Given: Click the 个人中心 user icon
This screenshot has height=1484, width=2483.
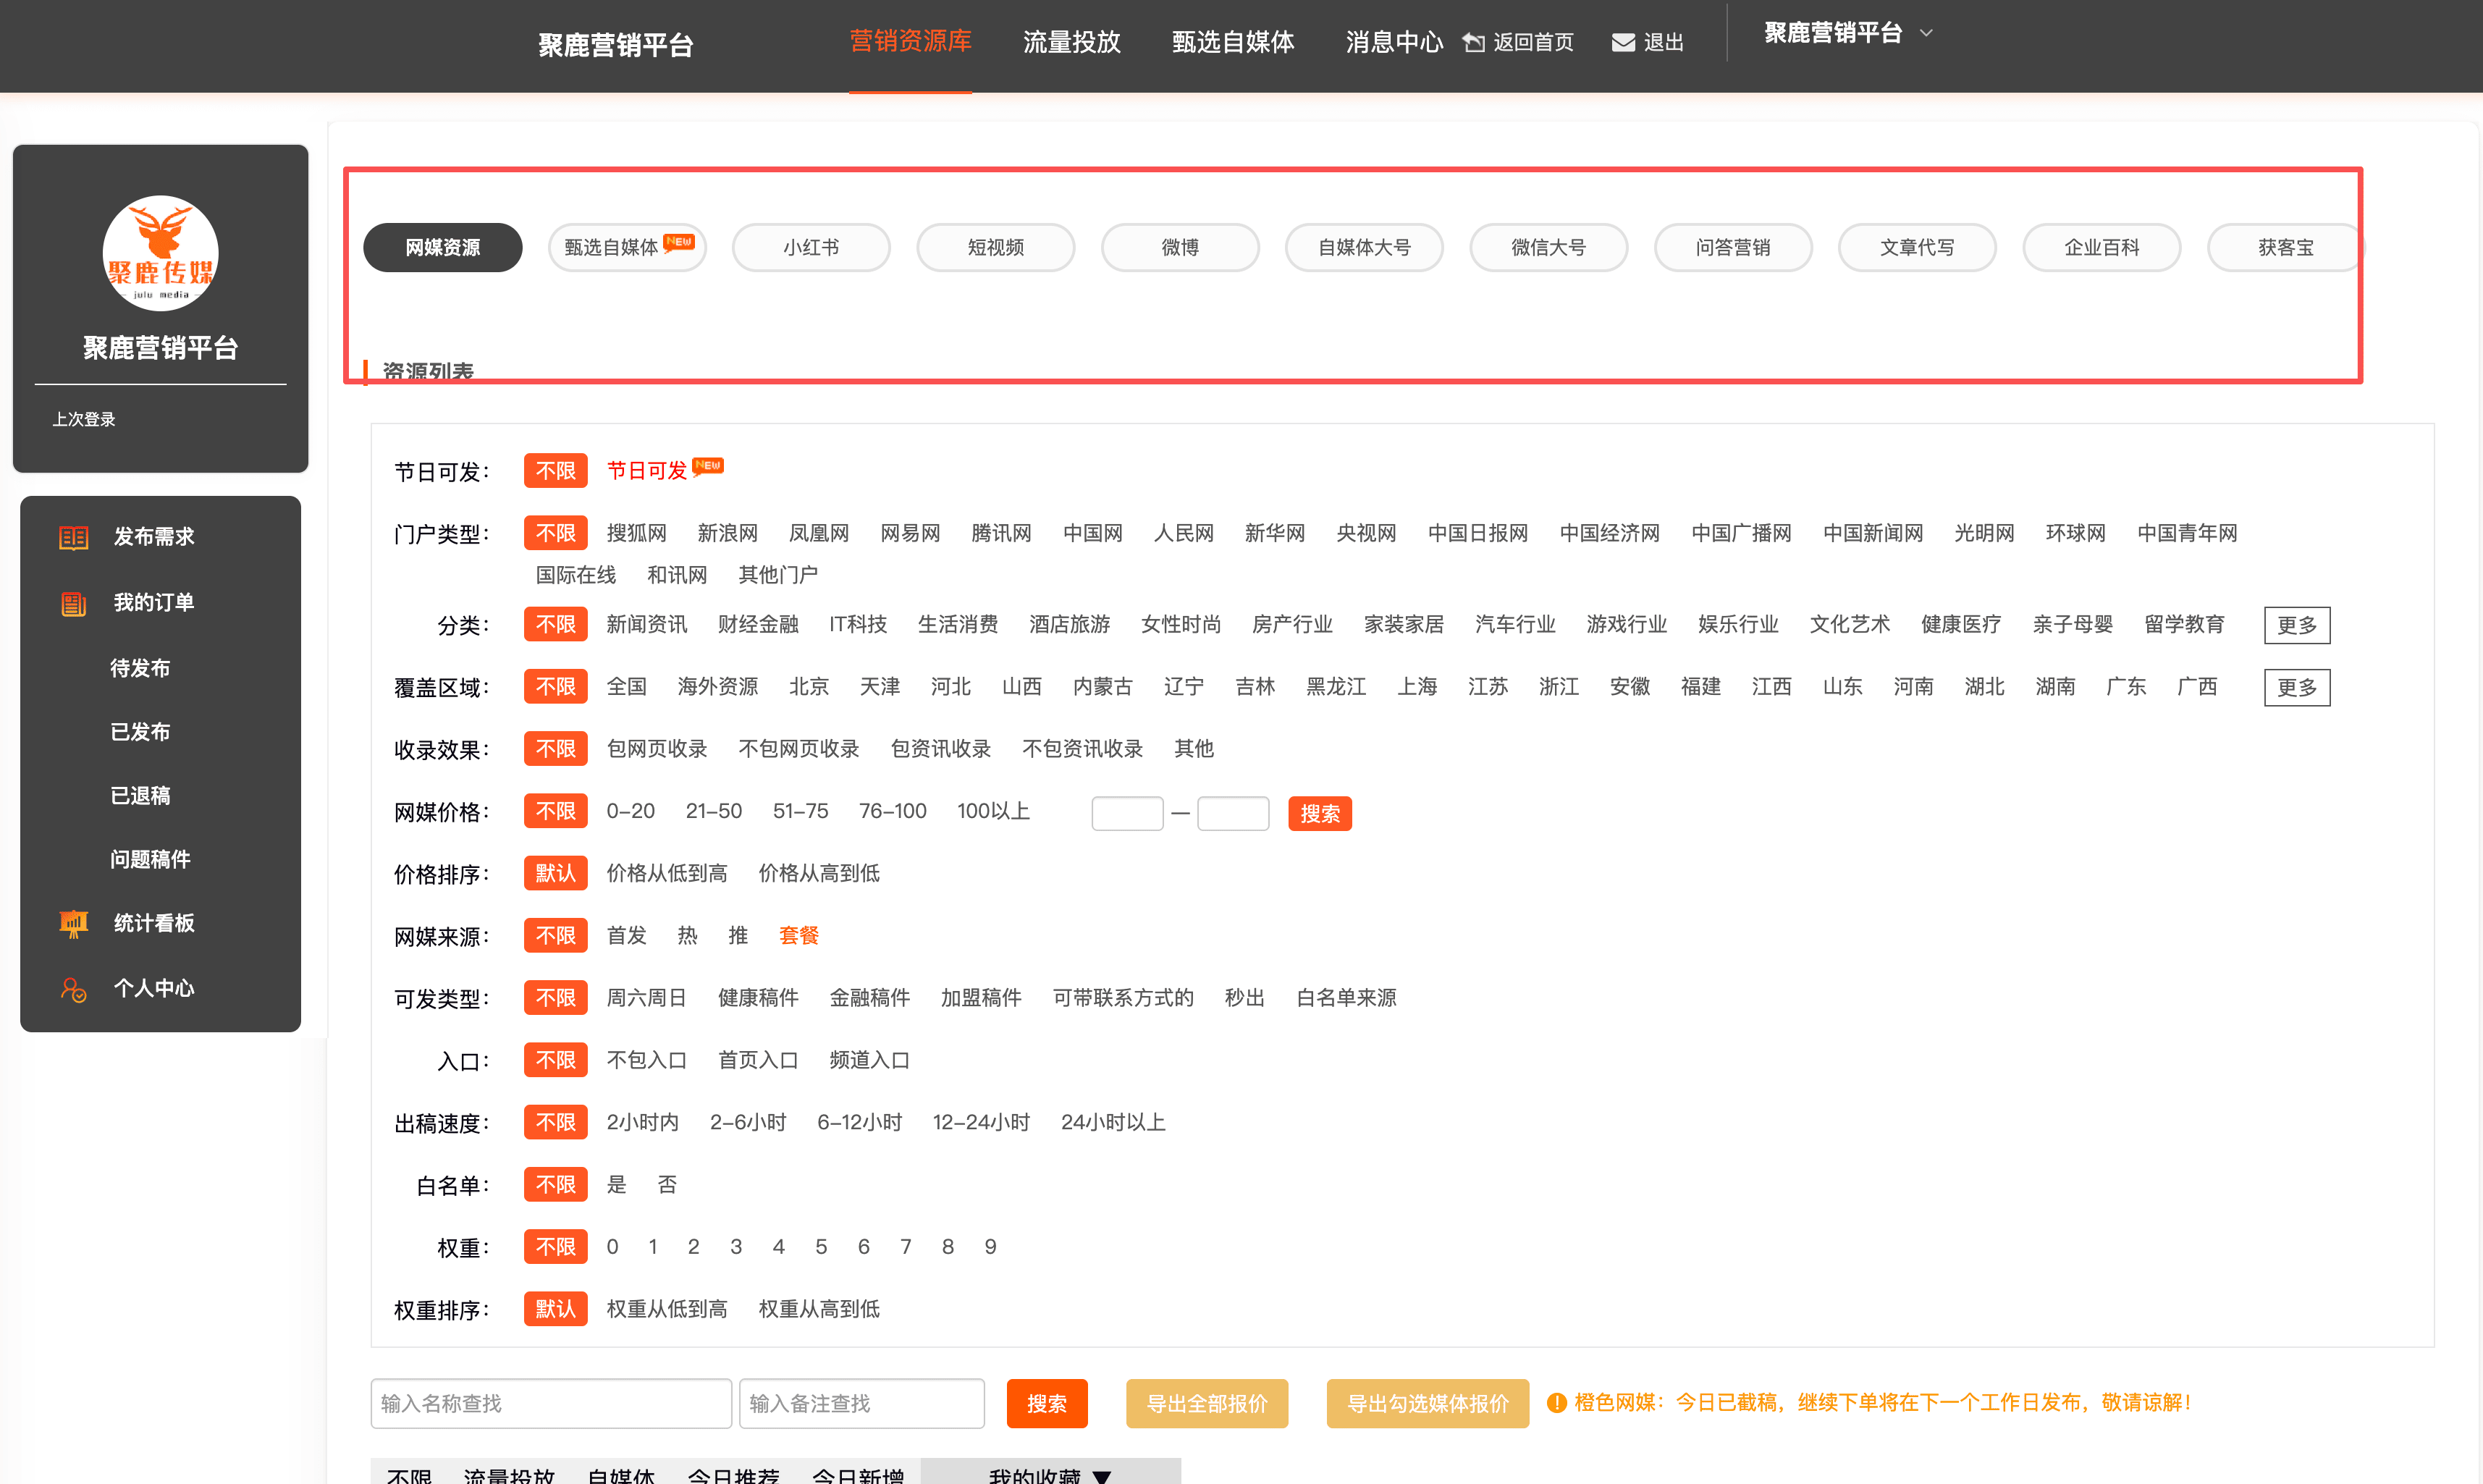Looking at the screenshot, I should (x=73, y=989).
